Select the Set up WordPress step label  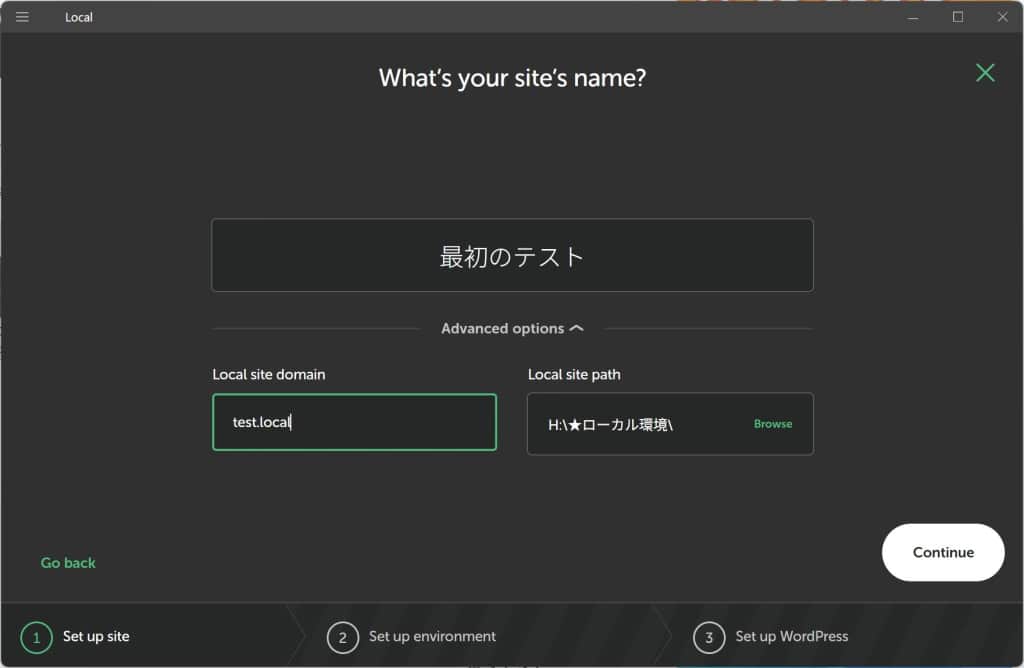[791, 637]
